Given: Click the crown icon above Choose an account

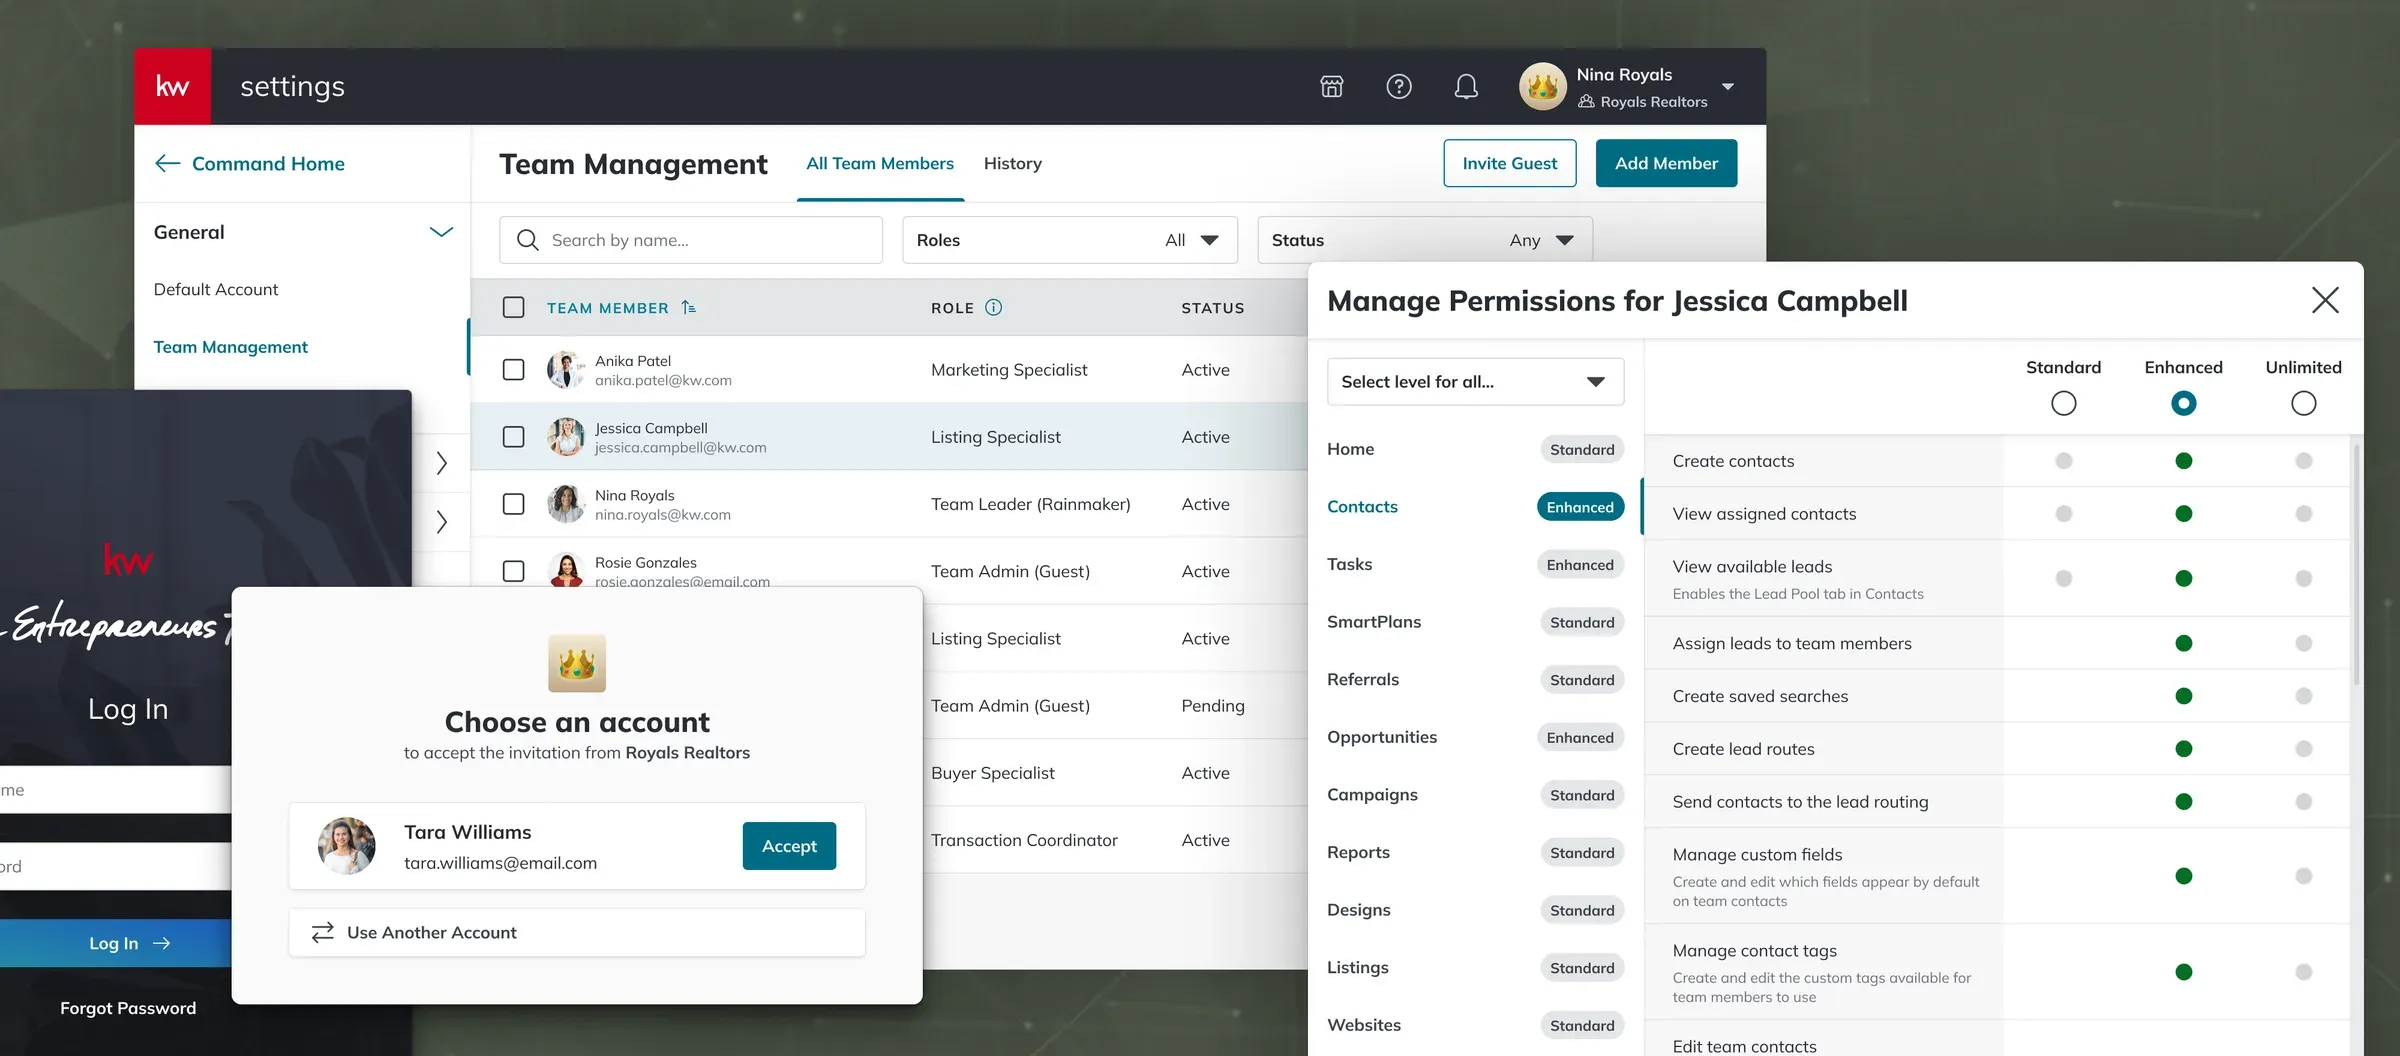Looking at the screenshot, I should [577, 663].
